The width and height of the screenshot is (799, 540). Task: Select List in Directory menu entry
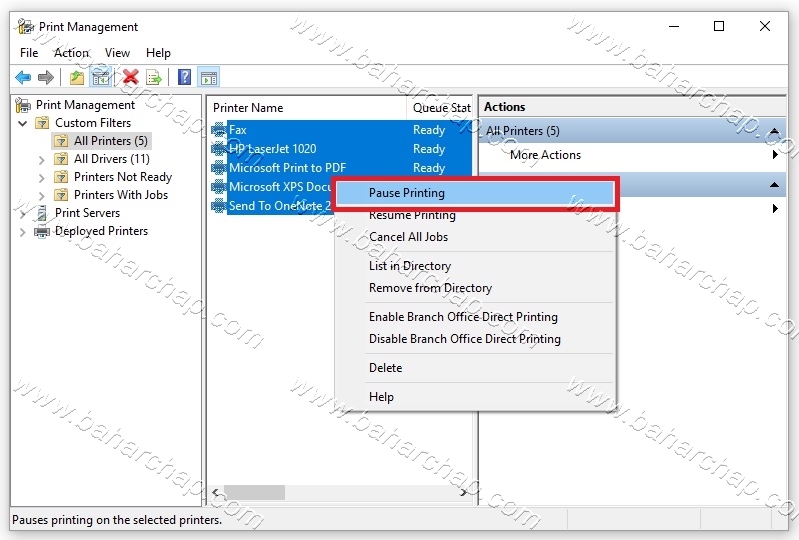475,266
